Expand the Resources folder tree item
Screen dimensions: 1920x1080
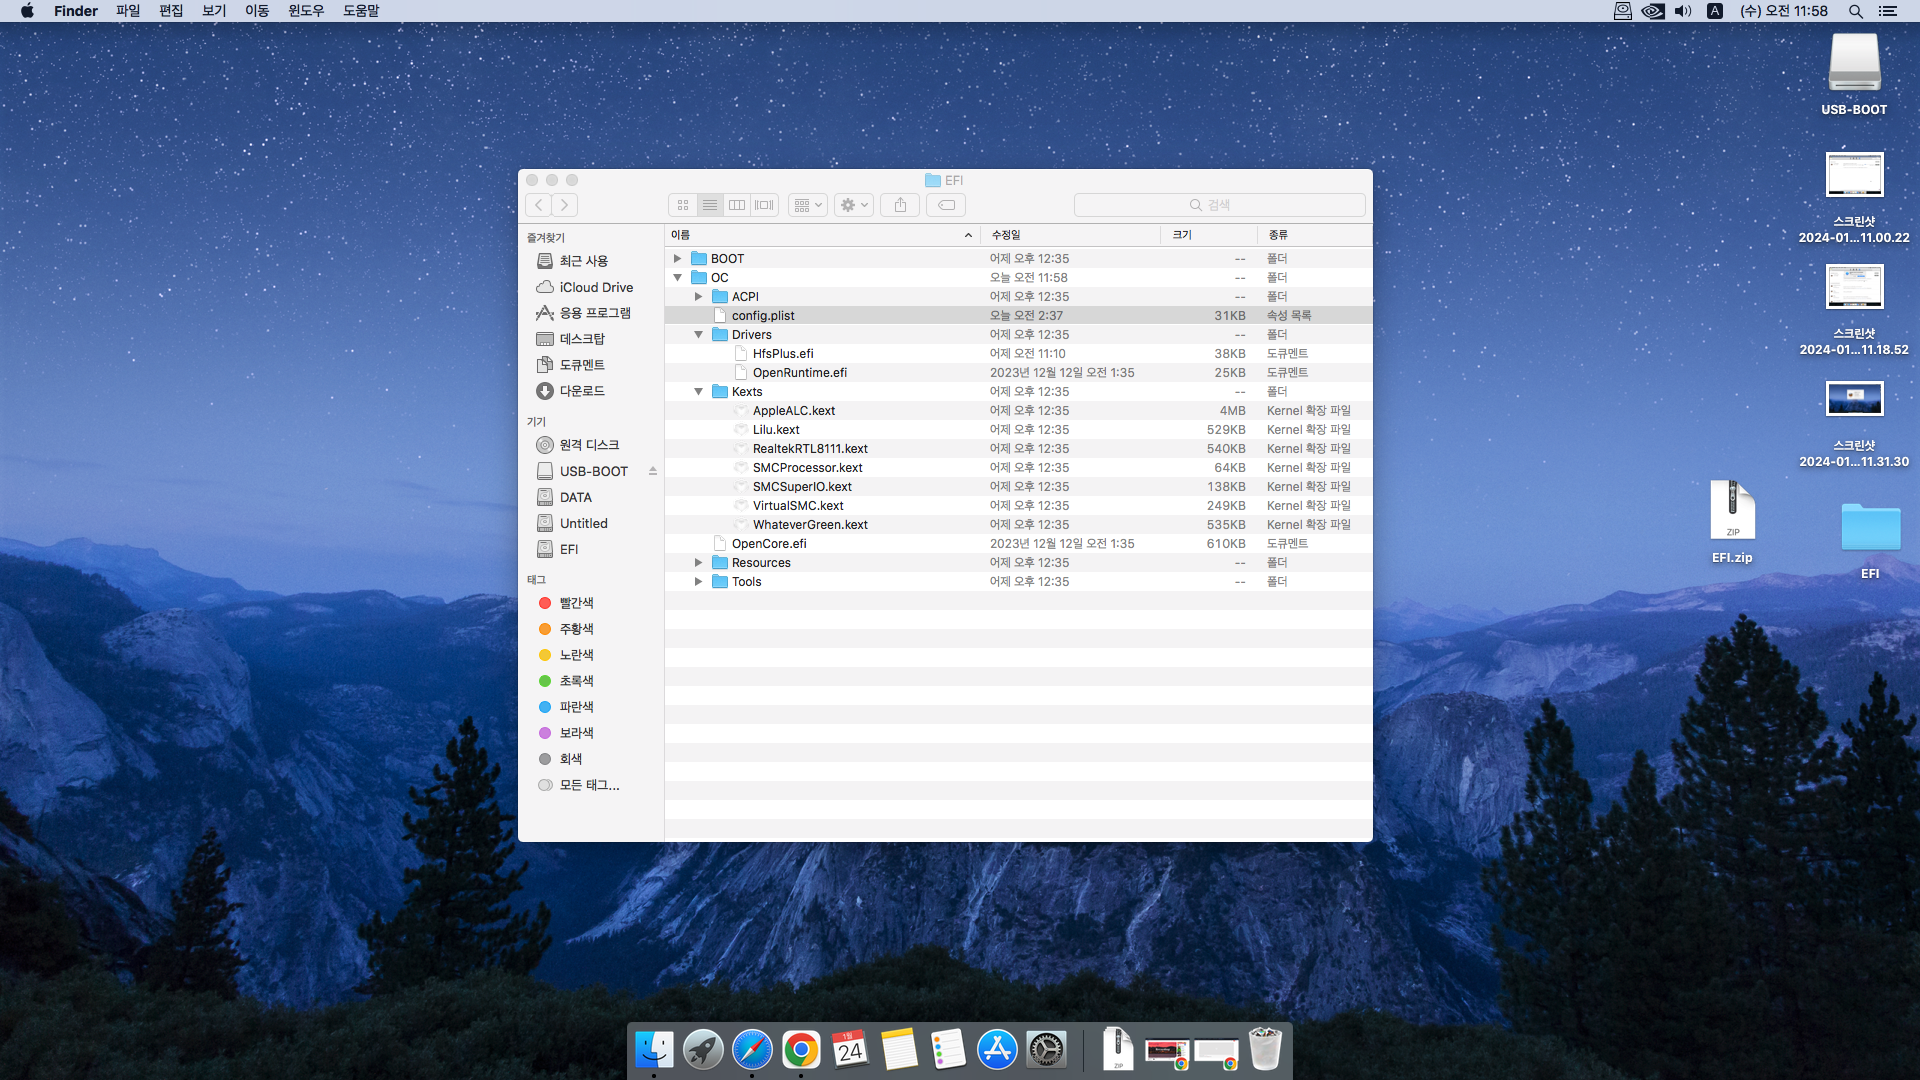(x=698, y=562)
